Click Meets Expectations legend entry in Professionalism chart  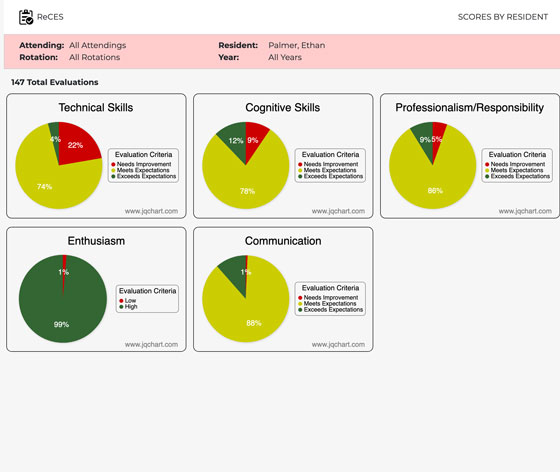pyautogui.click(x=514, y=170)
